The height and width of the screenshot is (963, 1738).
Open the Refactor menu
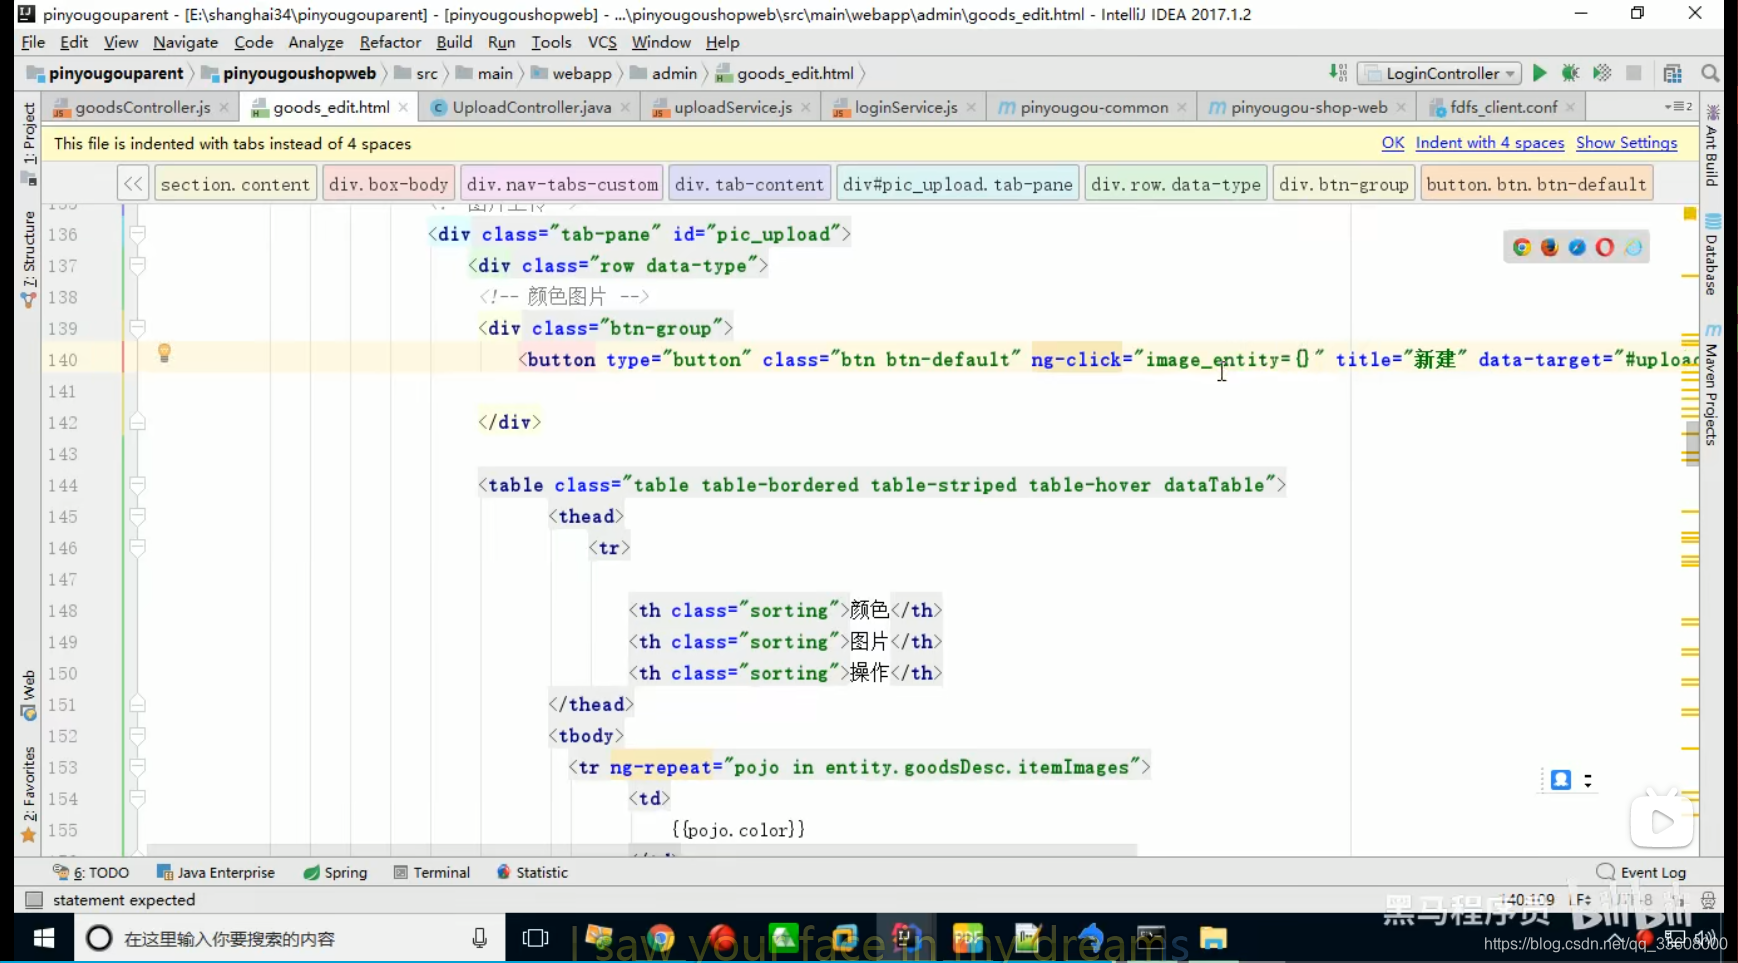[x=390, y=42]
